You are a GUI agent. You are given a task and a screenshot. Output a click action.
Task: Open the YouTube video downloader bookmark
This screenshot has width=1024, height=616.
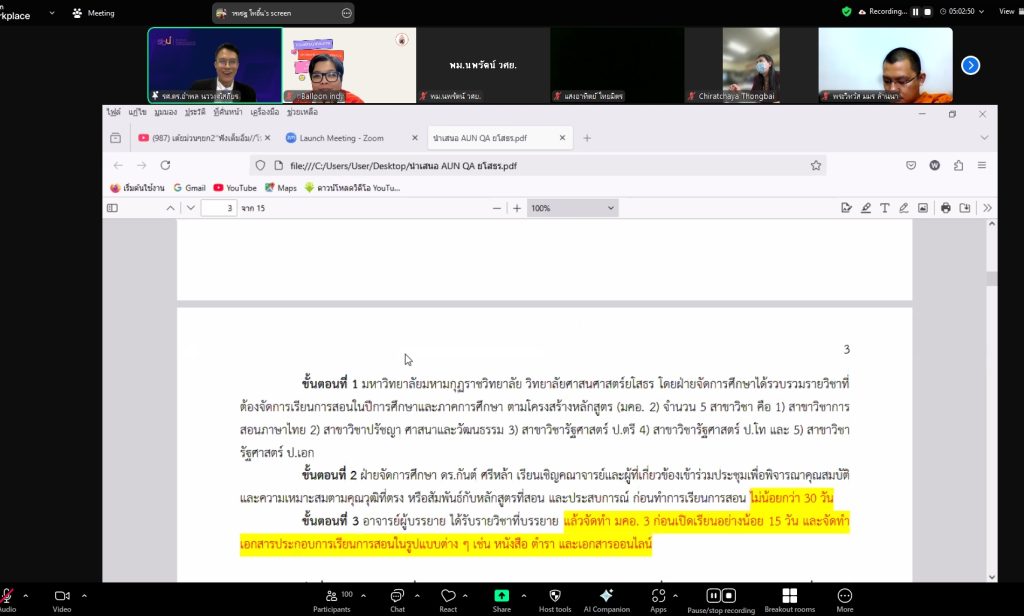pyautogui.click(x=352, y=187)
